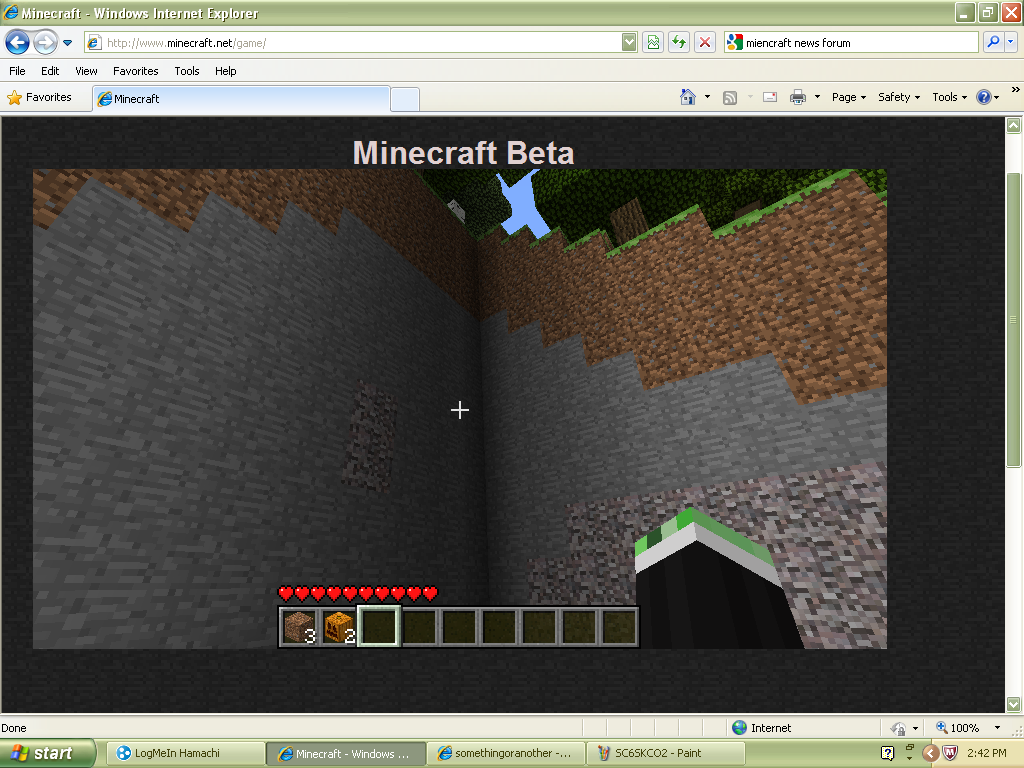Switch to somethingoranother taskbar button
Viewport: 1024px width, 768px height.
(506, 753)
